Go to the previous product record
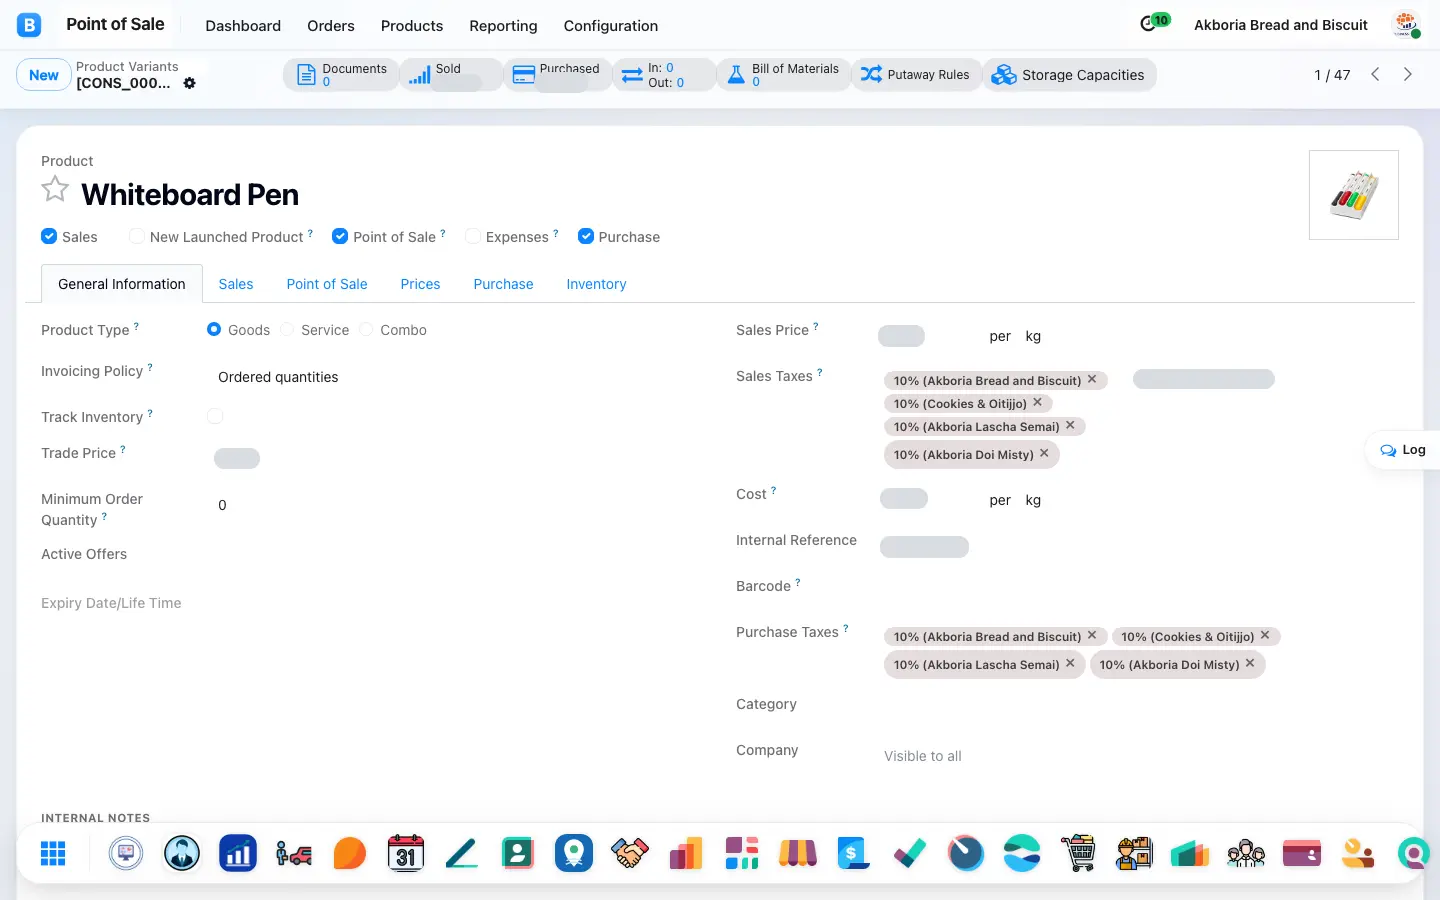The height and width of the screenshot is (900, 1440). (1375, 74)
